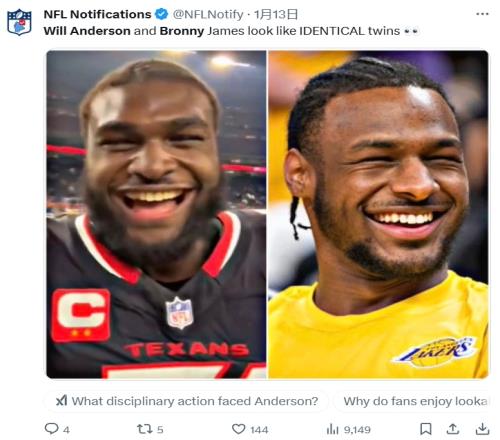Click the 9,149 views count

357,430
